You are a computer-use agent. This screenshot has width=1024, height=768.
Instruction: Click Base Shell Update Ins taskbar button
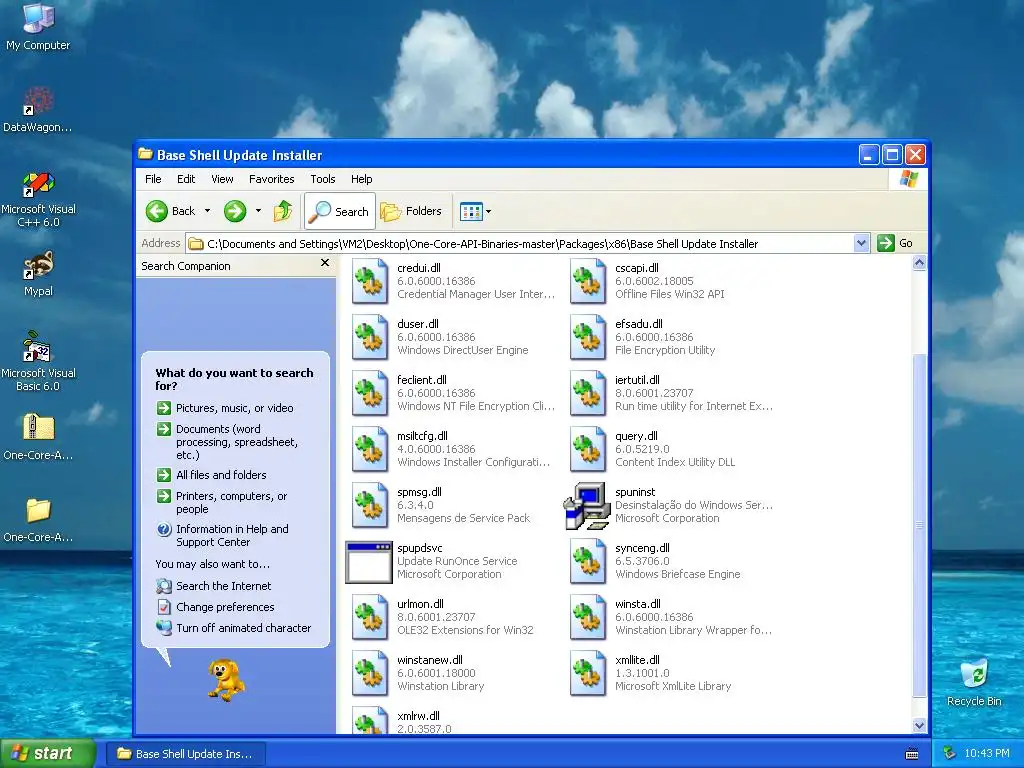[x=185, y=754]
